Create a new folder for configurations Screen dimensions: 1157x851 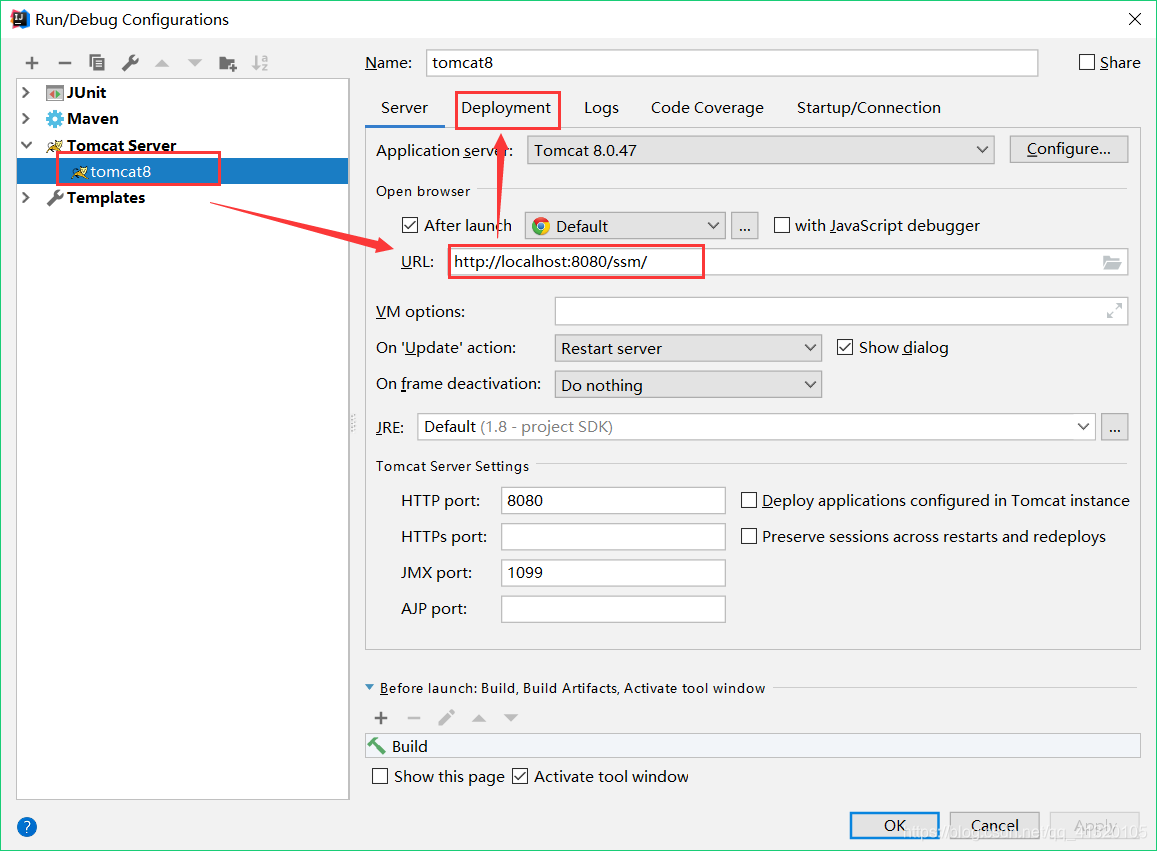[x=227, y=63]
